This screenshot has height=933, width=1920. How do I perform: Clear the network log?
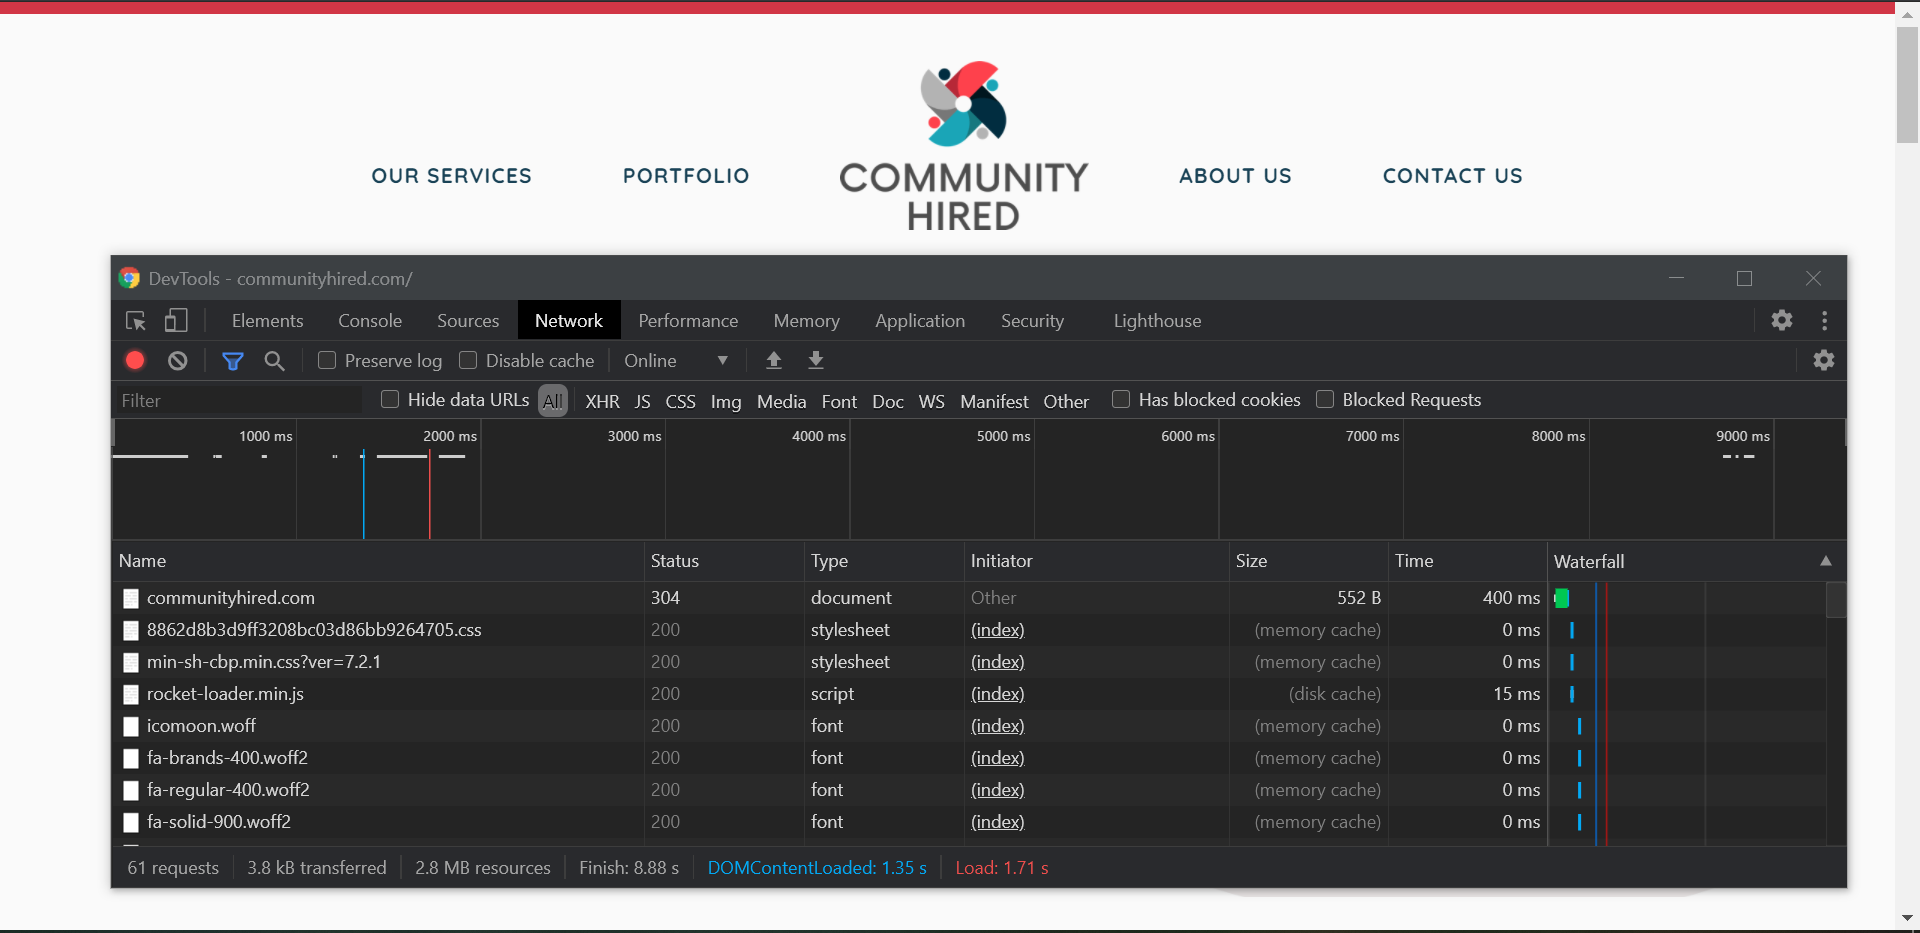point(178,361)
